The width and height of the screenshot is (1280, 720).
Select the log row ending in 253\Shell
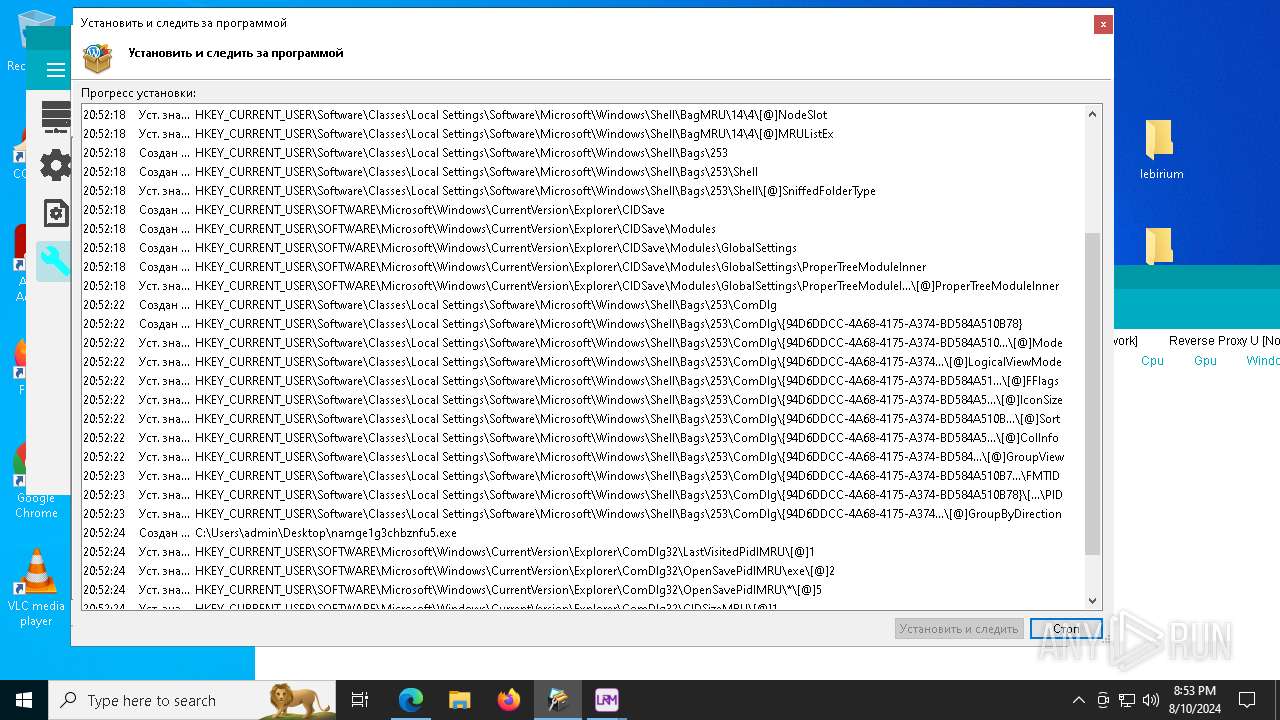coord(583,172)
